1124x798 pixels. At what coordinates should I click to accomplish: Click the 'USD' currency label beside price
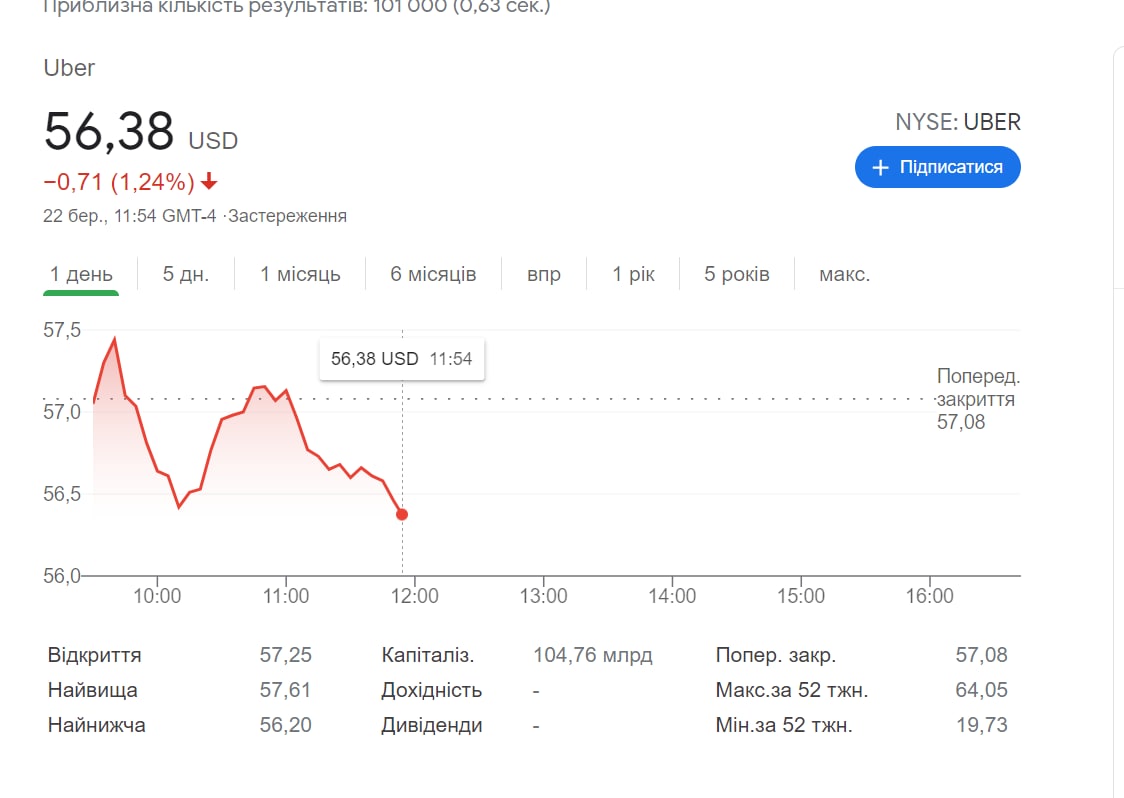click(x=213, y=141)
